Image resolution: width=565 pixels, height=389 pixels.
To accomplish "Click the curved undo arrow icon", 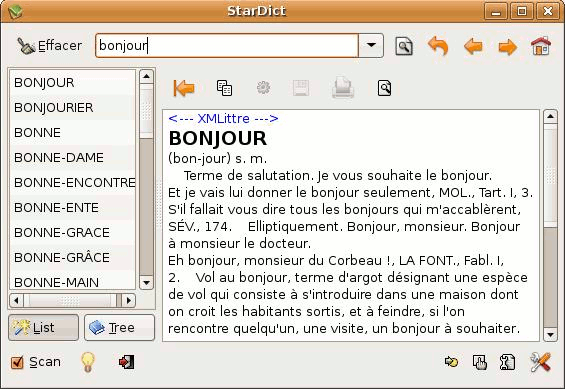I will (x=438, y=46).
